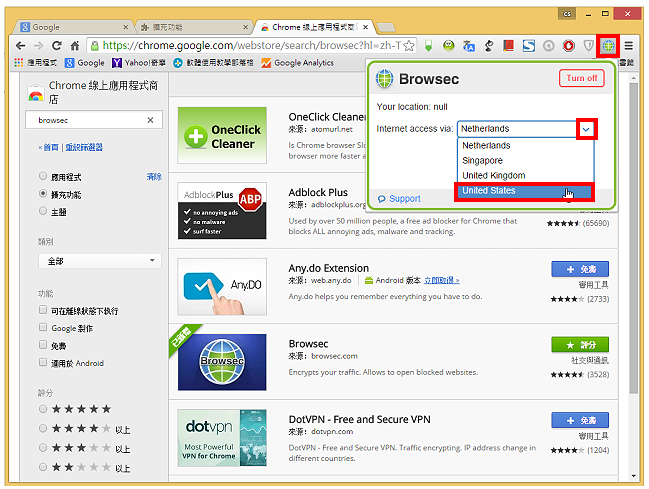This screenshot has width=649, height=489.
Task: Select the extensions radio button filter
Action: (x=43, y=193)
